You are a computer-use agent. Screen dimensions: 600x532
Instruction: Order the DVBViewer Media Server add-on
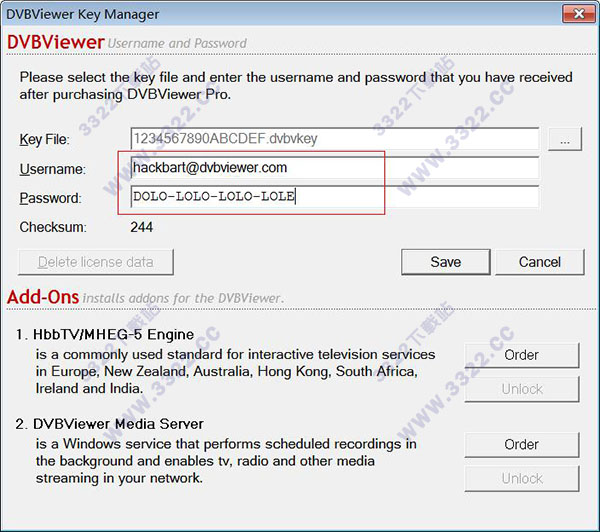pyautogui.click(x=522, y=445)
